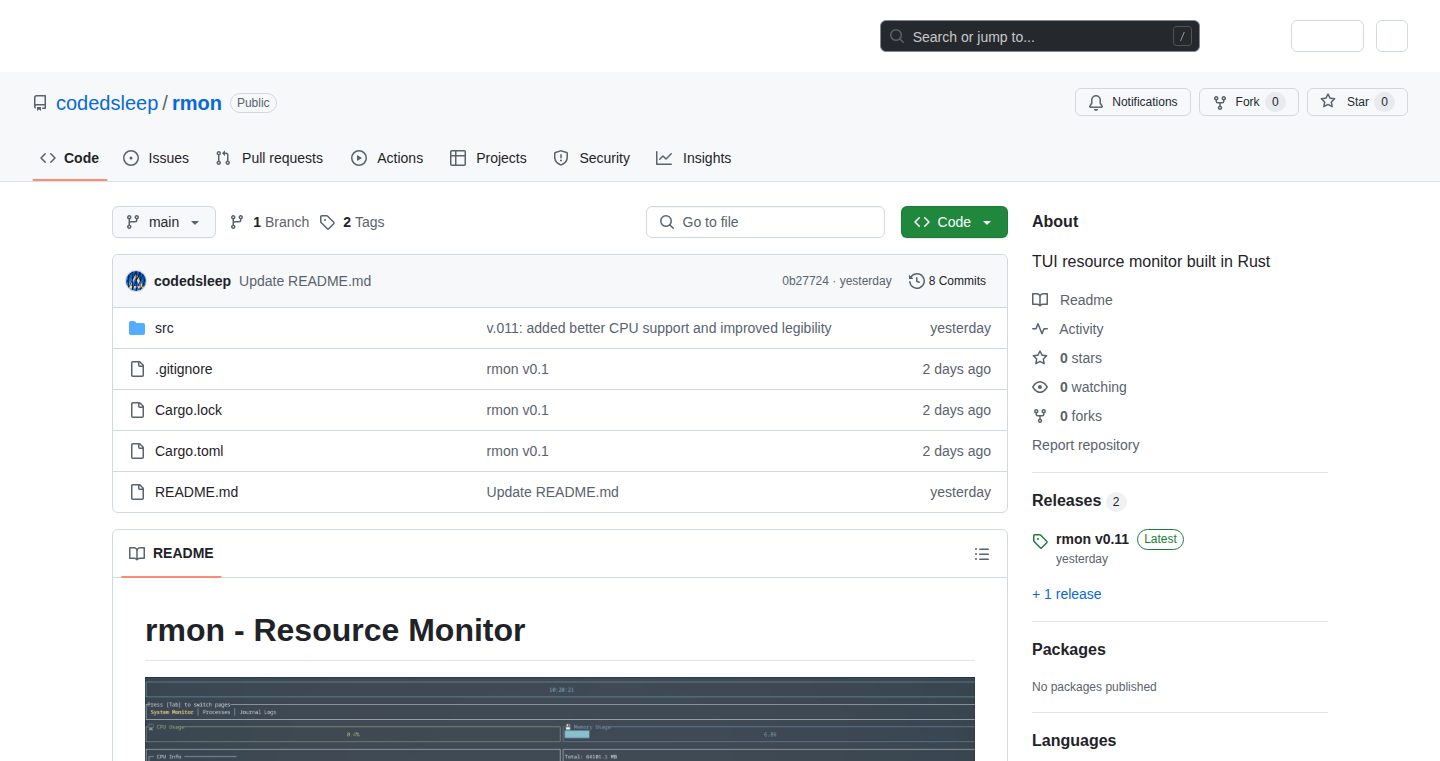Screen dimensions: 1440x761
Task: Open the codedsleep owner link
Action: point(107,103)
